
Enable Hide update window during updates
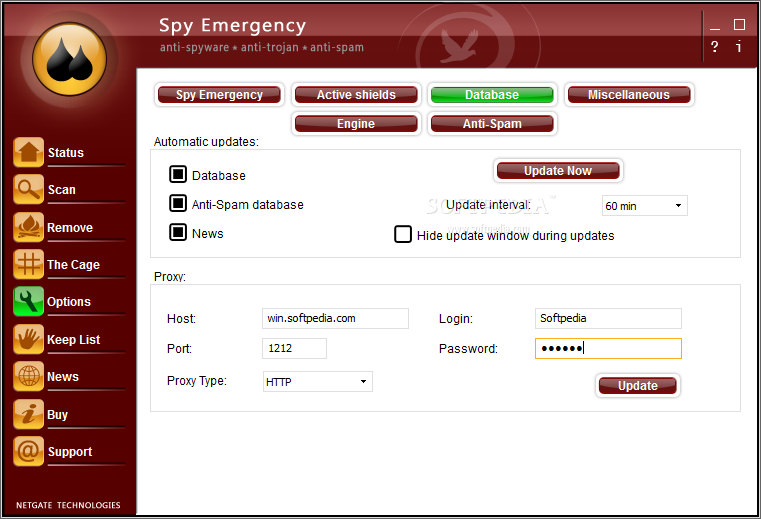click(403, 234)
